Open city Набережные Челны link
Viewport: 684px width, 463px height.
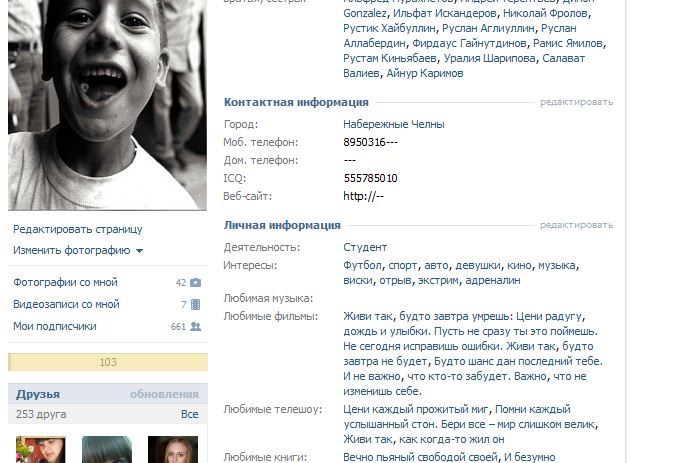(x=393, y=124)
